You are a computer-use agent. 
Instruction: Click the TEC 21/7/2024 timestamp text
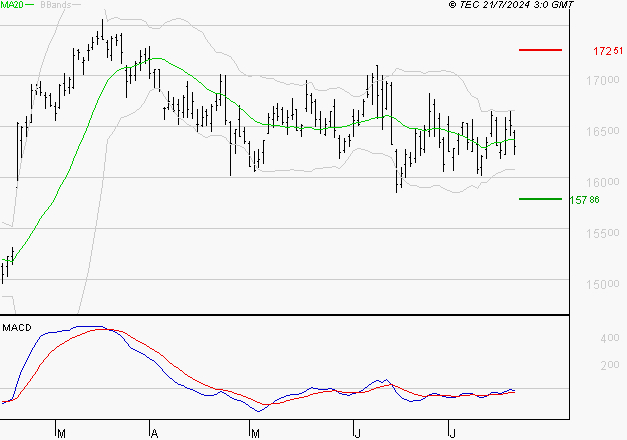coord(511,5)
